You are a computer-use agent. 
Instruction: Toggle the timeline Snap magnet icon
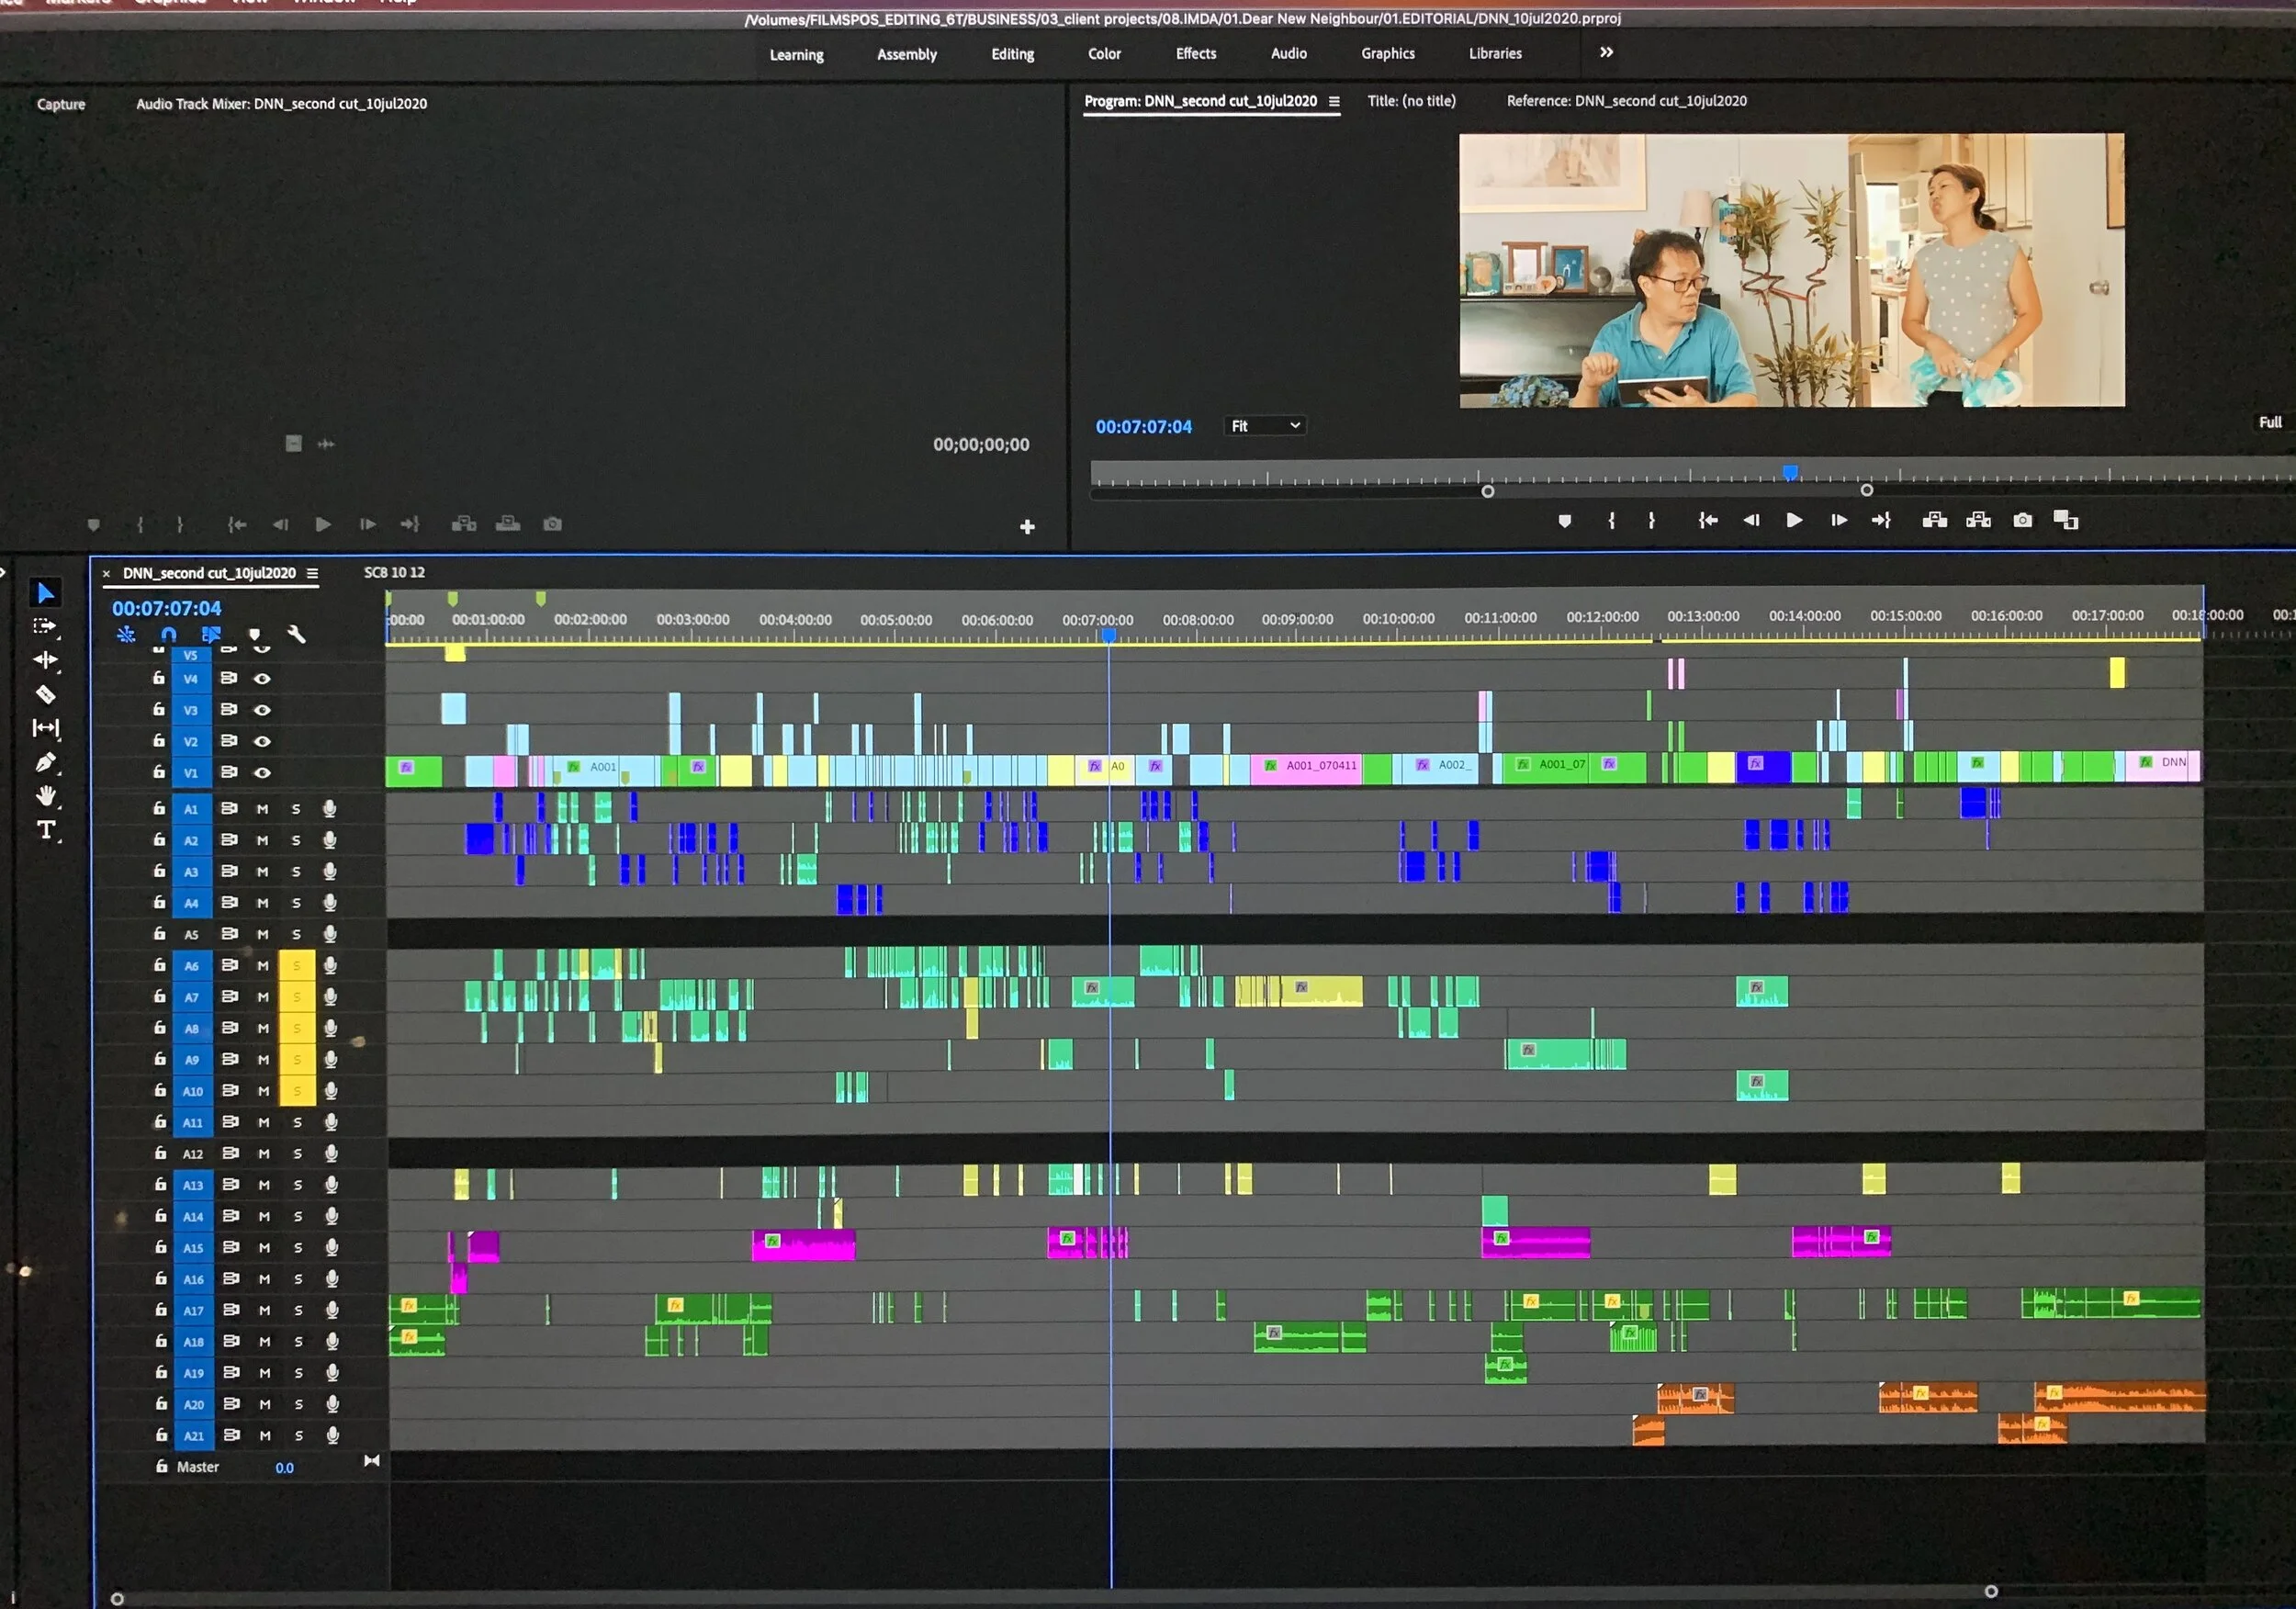[168, 634]
